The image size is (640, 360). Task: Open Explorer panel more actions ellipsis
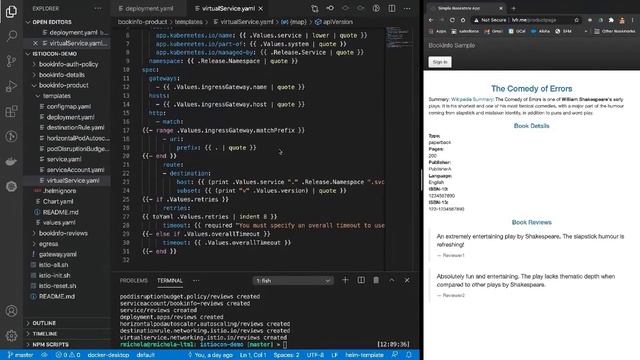98,9
